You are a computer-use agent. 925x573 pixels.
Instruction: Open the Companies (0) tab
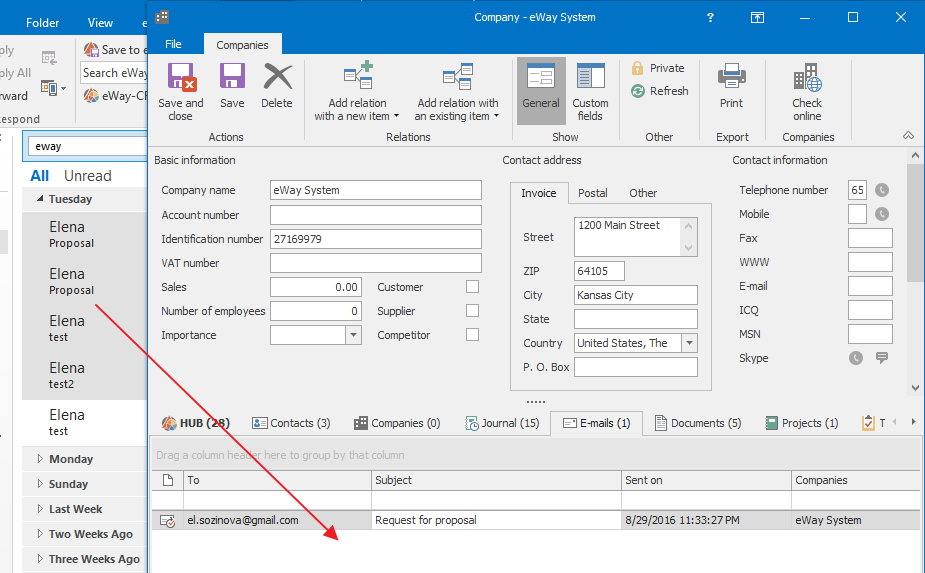point(397,423)
